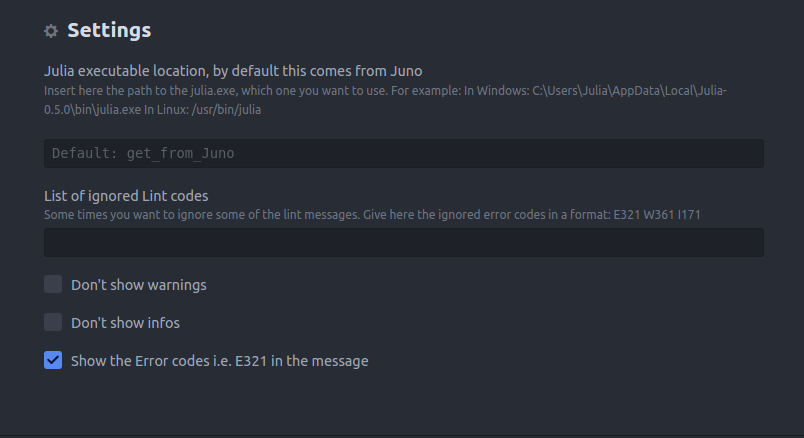Click the gear icon beside Settings

click(x=51, y=31)
